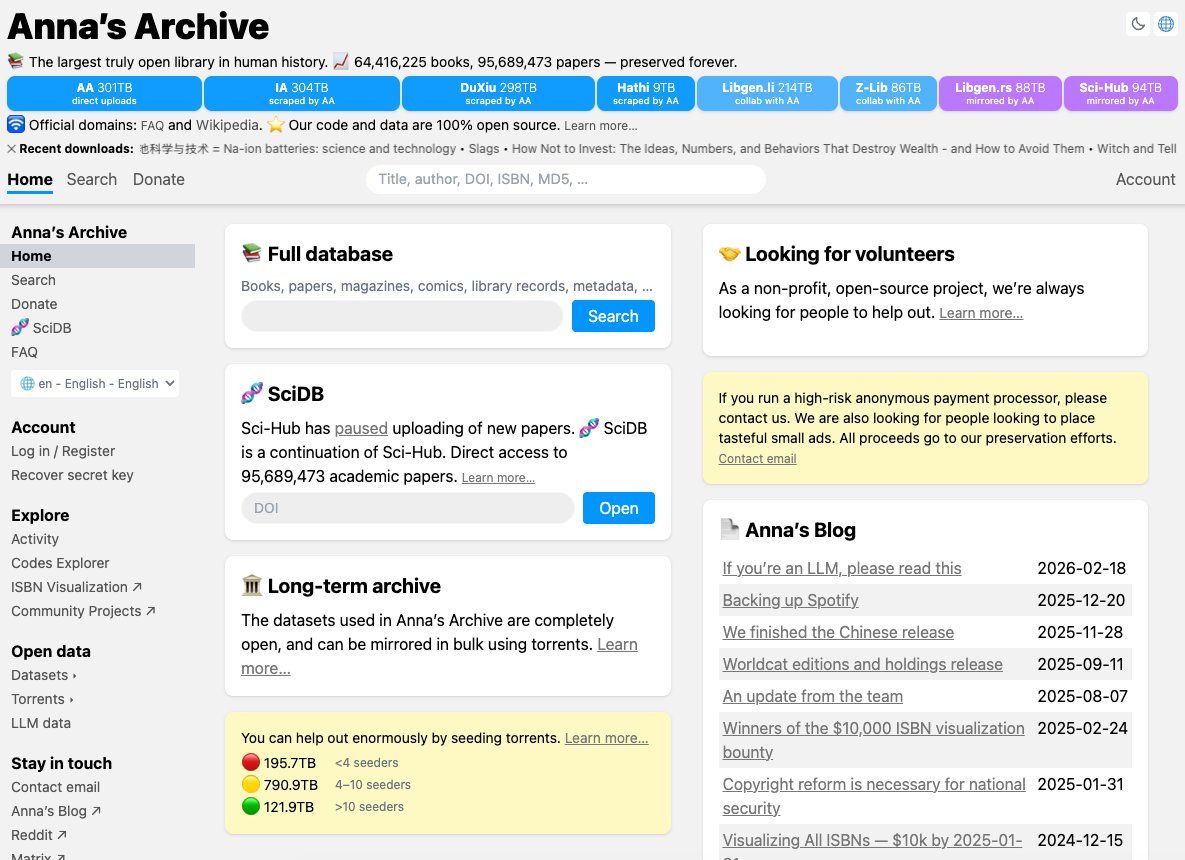Viewport: 1185px width, 860px height.
Task: Open Backing up Spotify blog post
Action: coord(791,600)
